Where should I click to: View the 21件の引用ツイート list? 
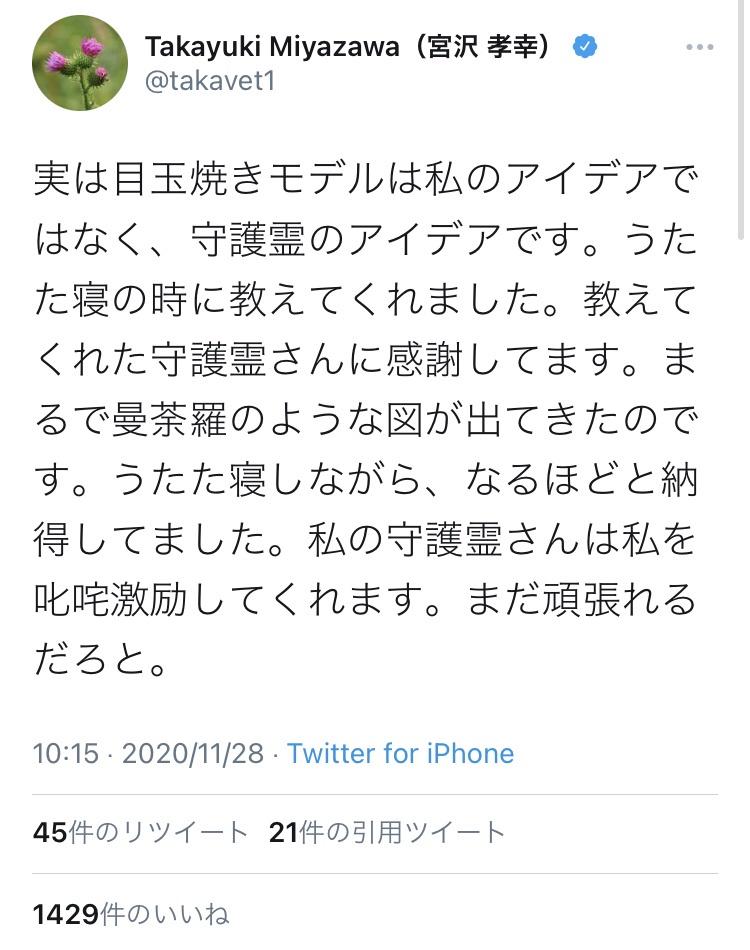[x=387, y=832]
